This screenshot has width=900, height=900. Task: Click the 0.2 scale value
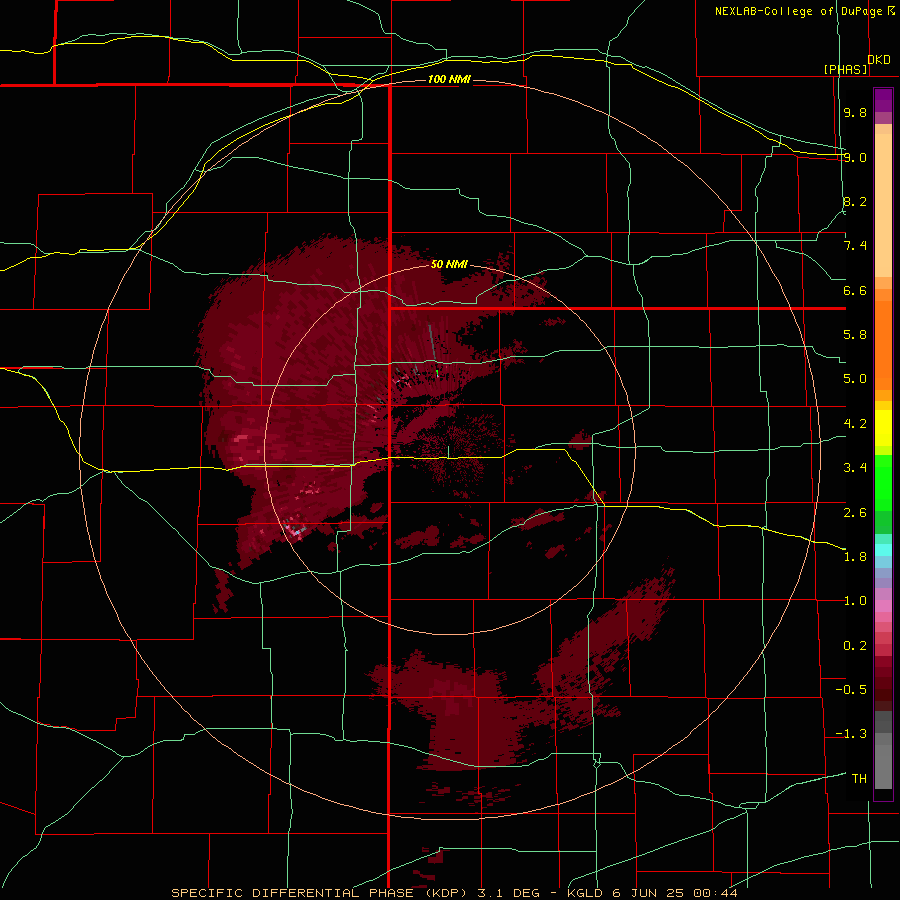[x=855, y=645]
